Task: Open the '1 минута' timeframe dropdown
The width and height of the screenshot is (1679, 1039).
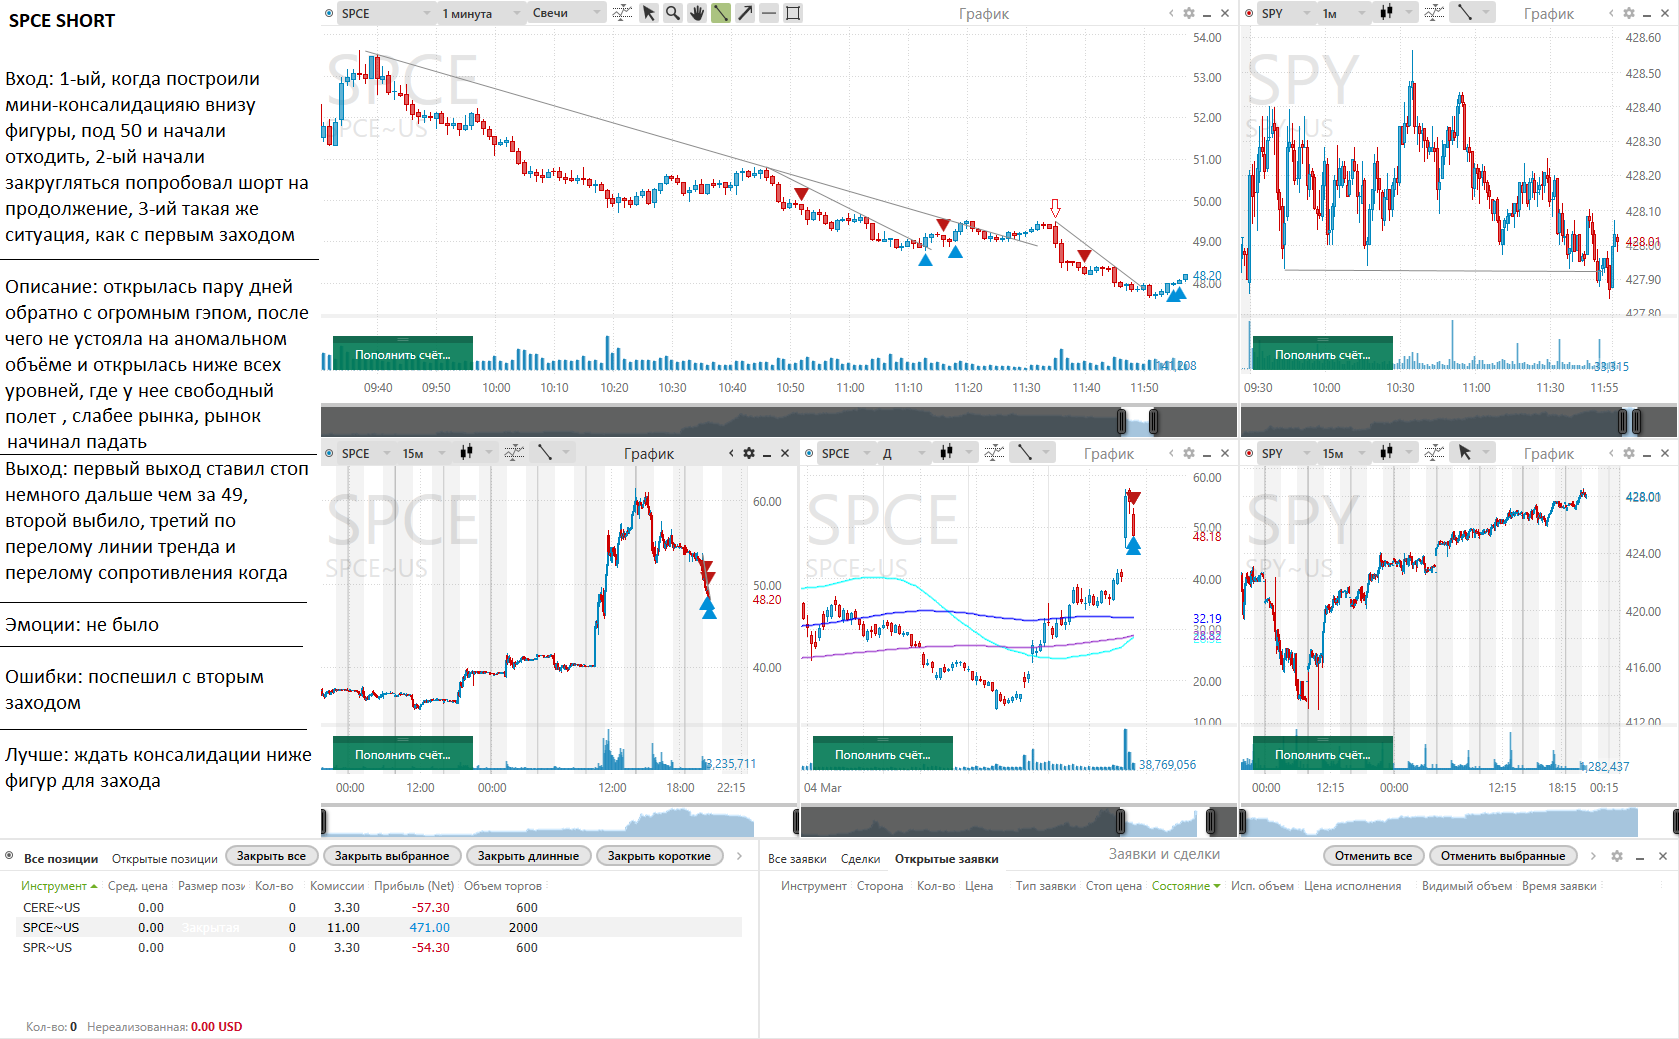Action: pyautogui.click(x=481, y=13)
